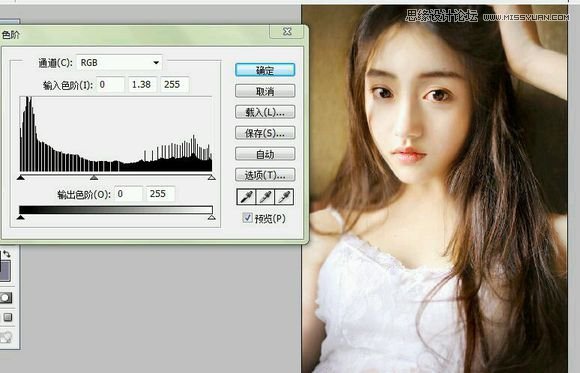Click input levels shadow field showing 0
580x373 pixels.
point(110,85)
